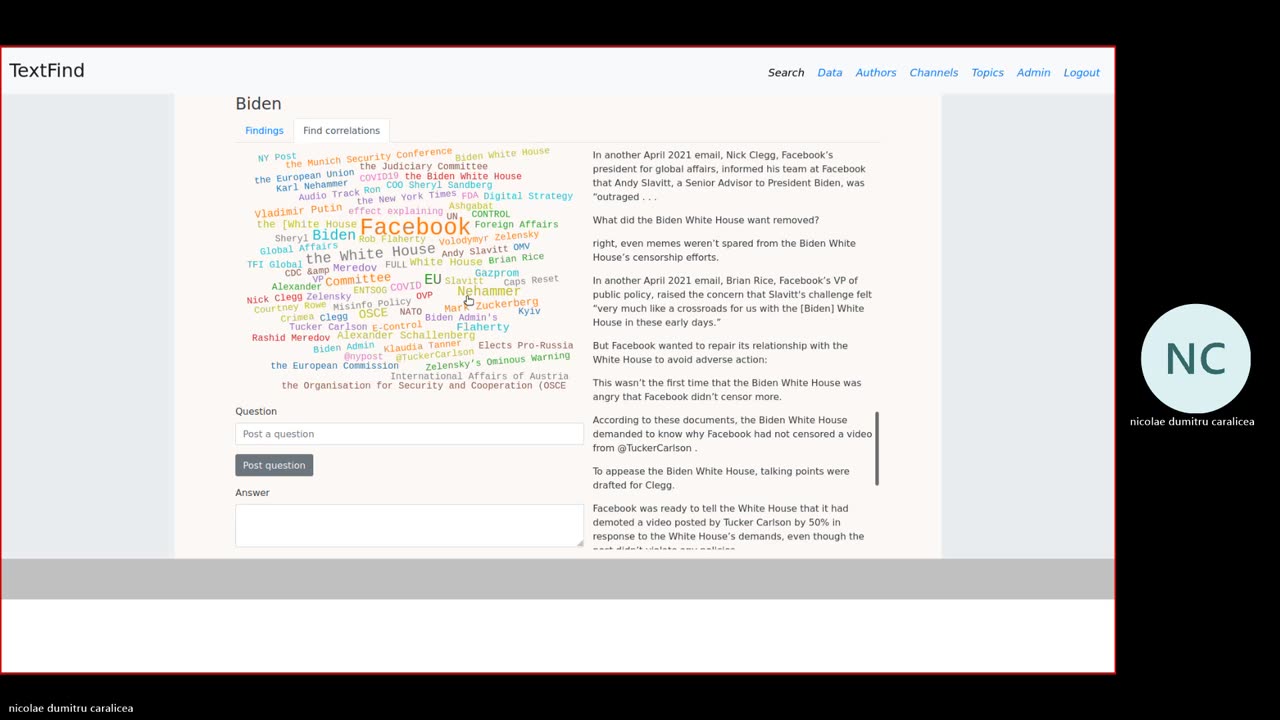1280x720 pixels.
Task: Click 'Kyiv' in the word cloud
Action: point(529,311)
